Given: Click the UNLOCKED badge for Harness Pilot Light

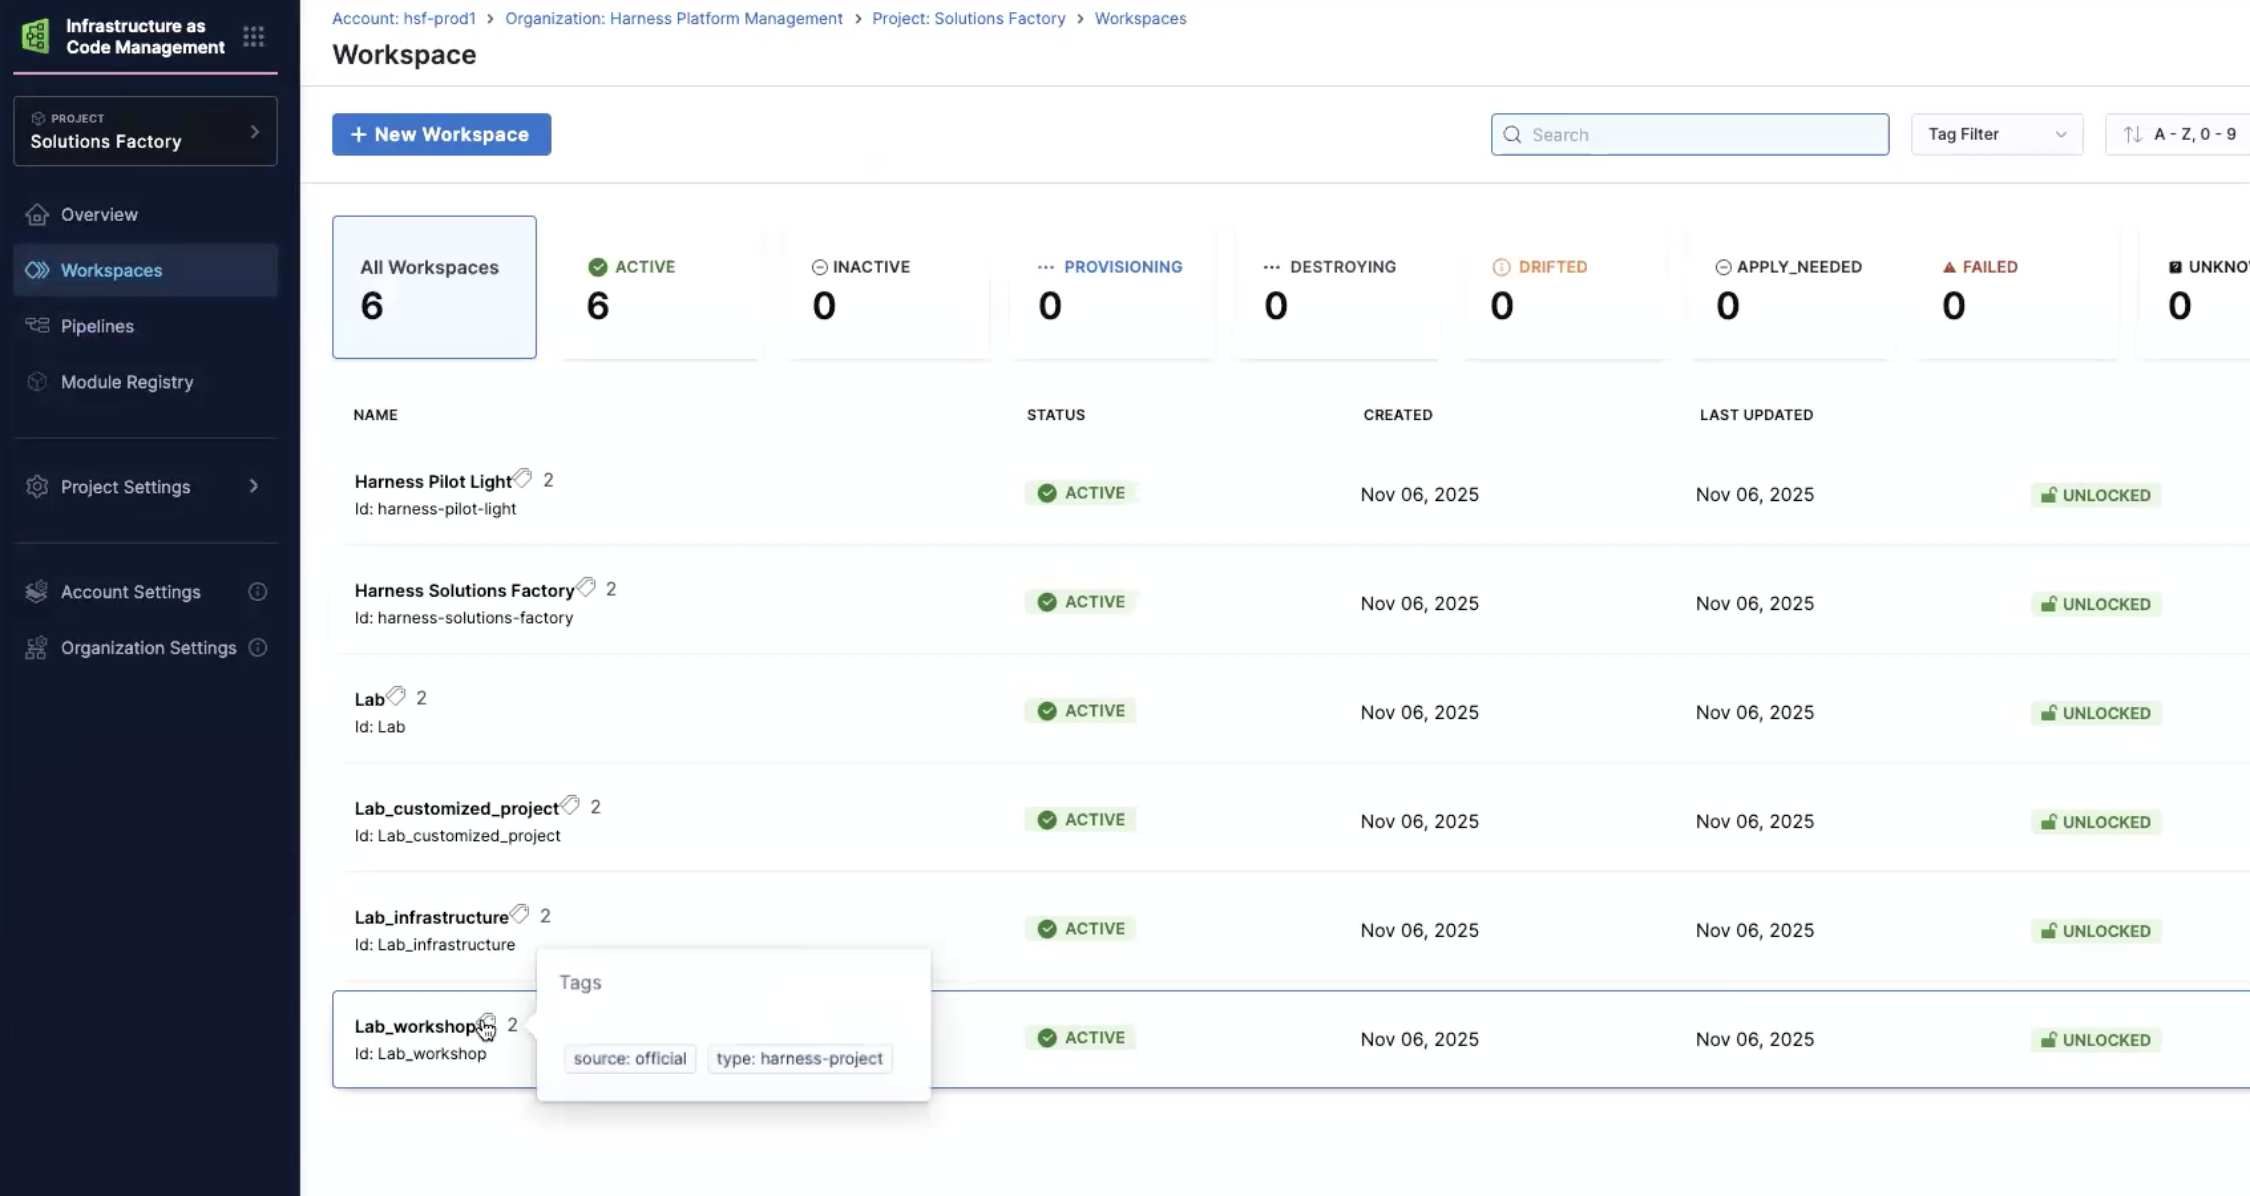Looking at the screenshot, I should tap(2095, 495).
